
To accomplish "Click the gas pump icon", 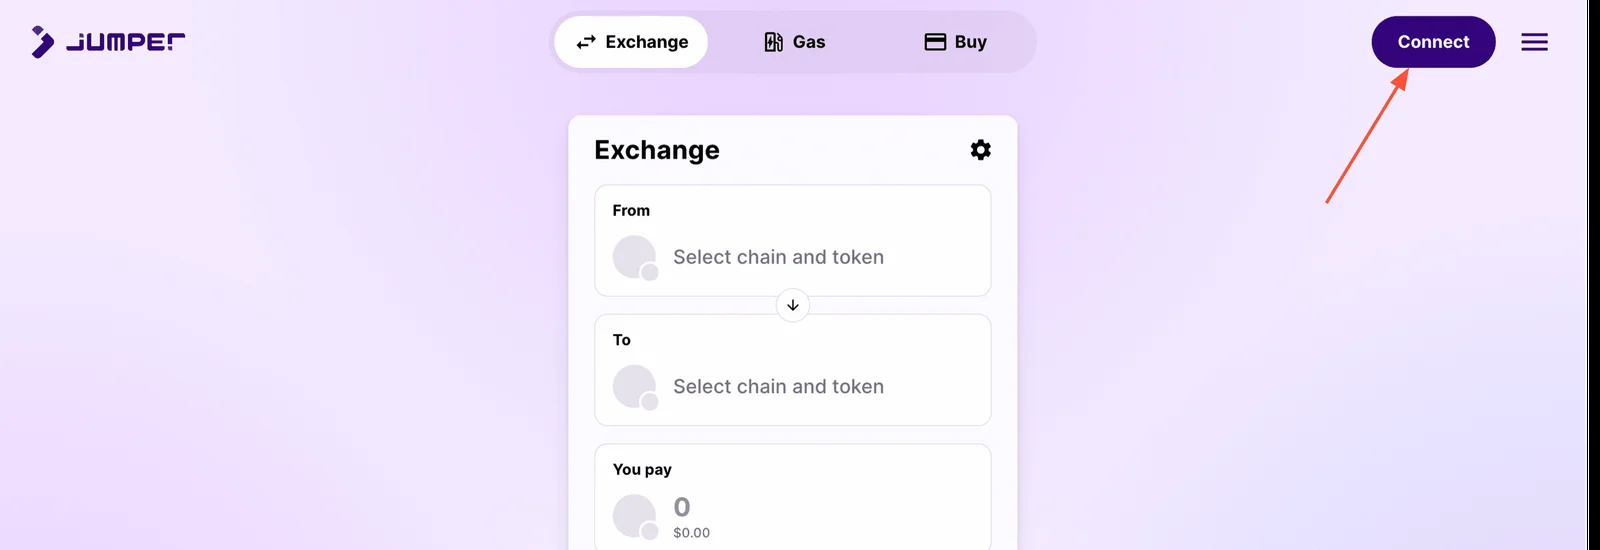I will click(x=773, y=42).
